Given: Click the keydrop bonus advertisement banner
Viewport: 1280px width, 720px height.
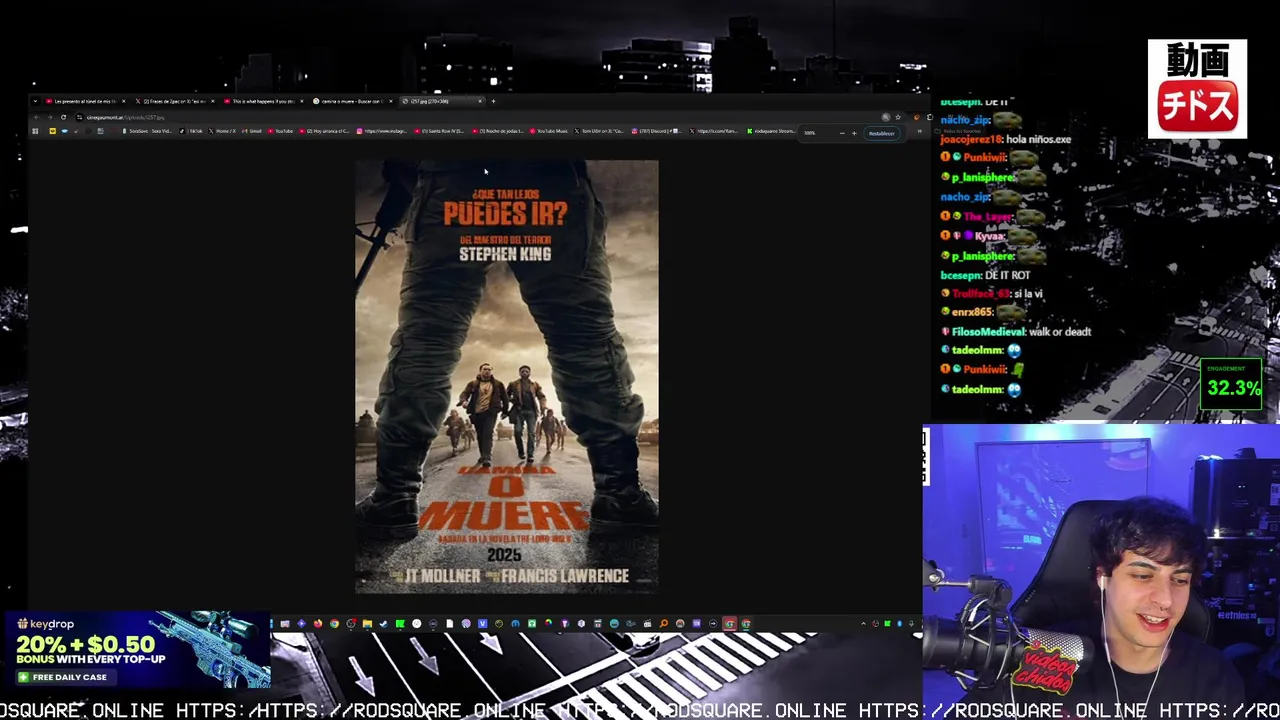Looking at the screenshot, I should (137, 651).
